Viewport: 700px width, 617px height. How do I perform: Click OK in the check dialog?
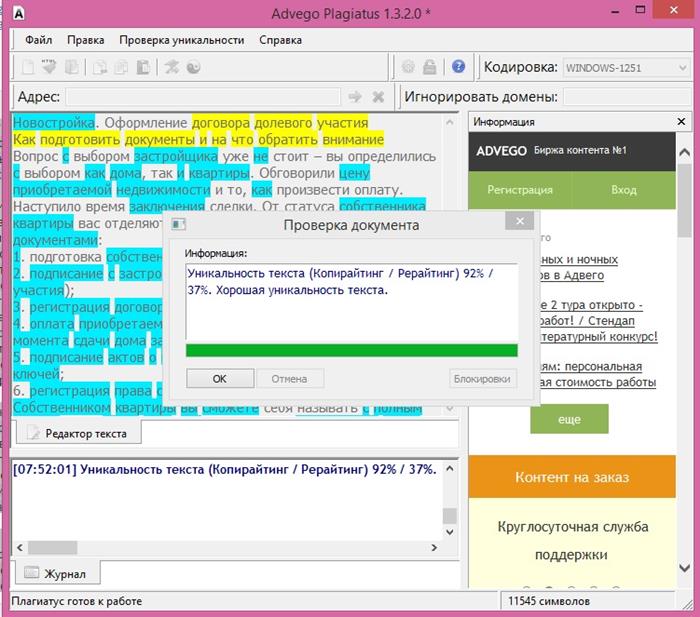[x=220, y=379]
